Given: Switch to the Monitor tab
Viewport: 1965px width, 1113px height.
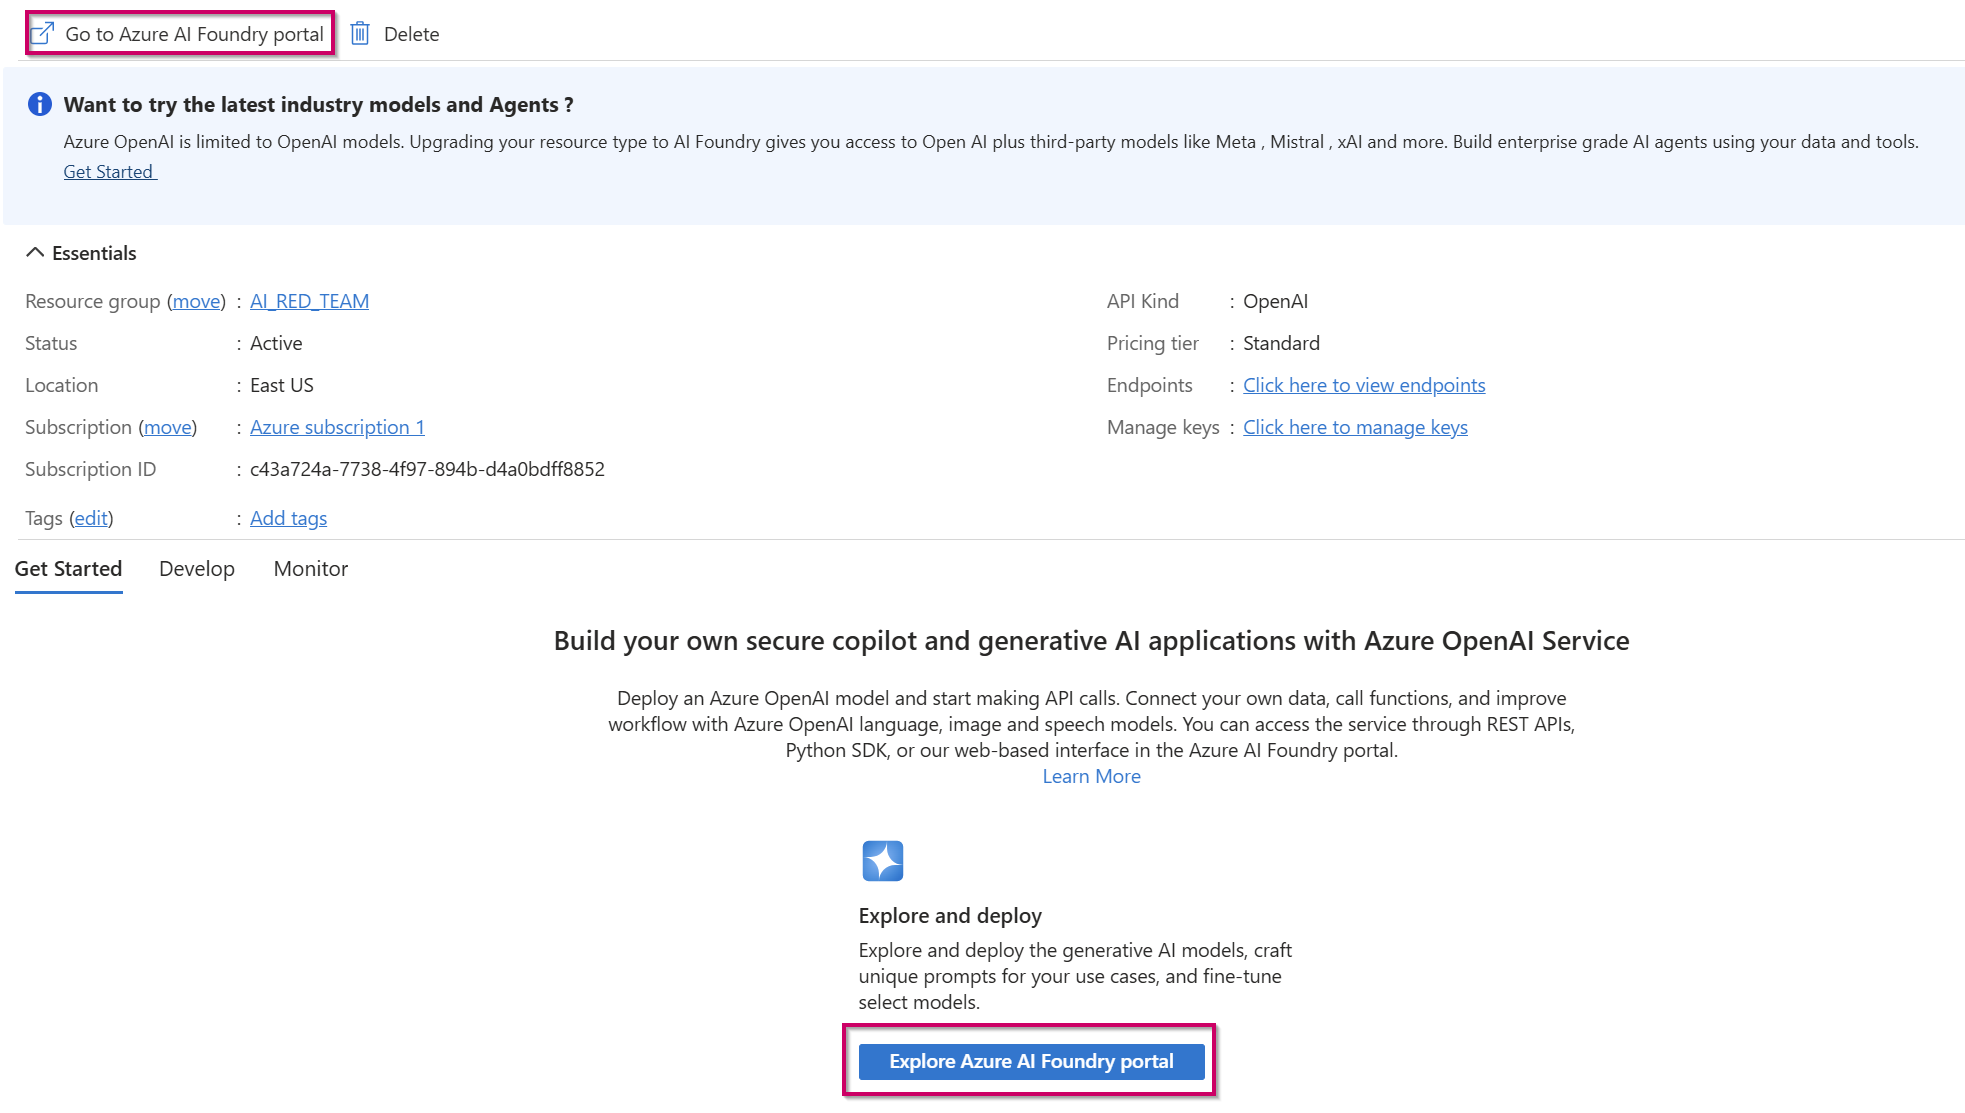Looking at the screenshot, I should pos(311,569).
